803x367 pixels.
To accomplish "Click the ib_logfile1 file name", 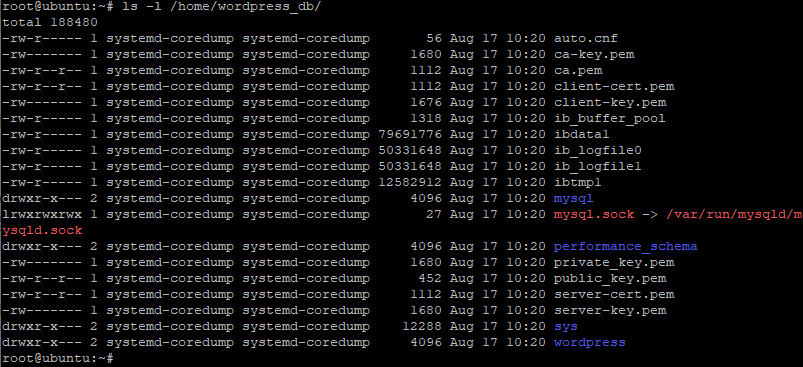I will (x=598, y=166).
